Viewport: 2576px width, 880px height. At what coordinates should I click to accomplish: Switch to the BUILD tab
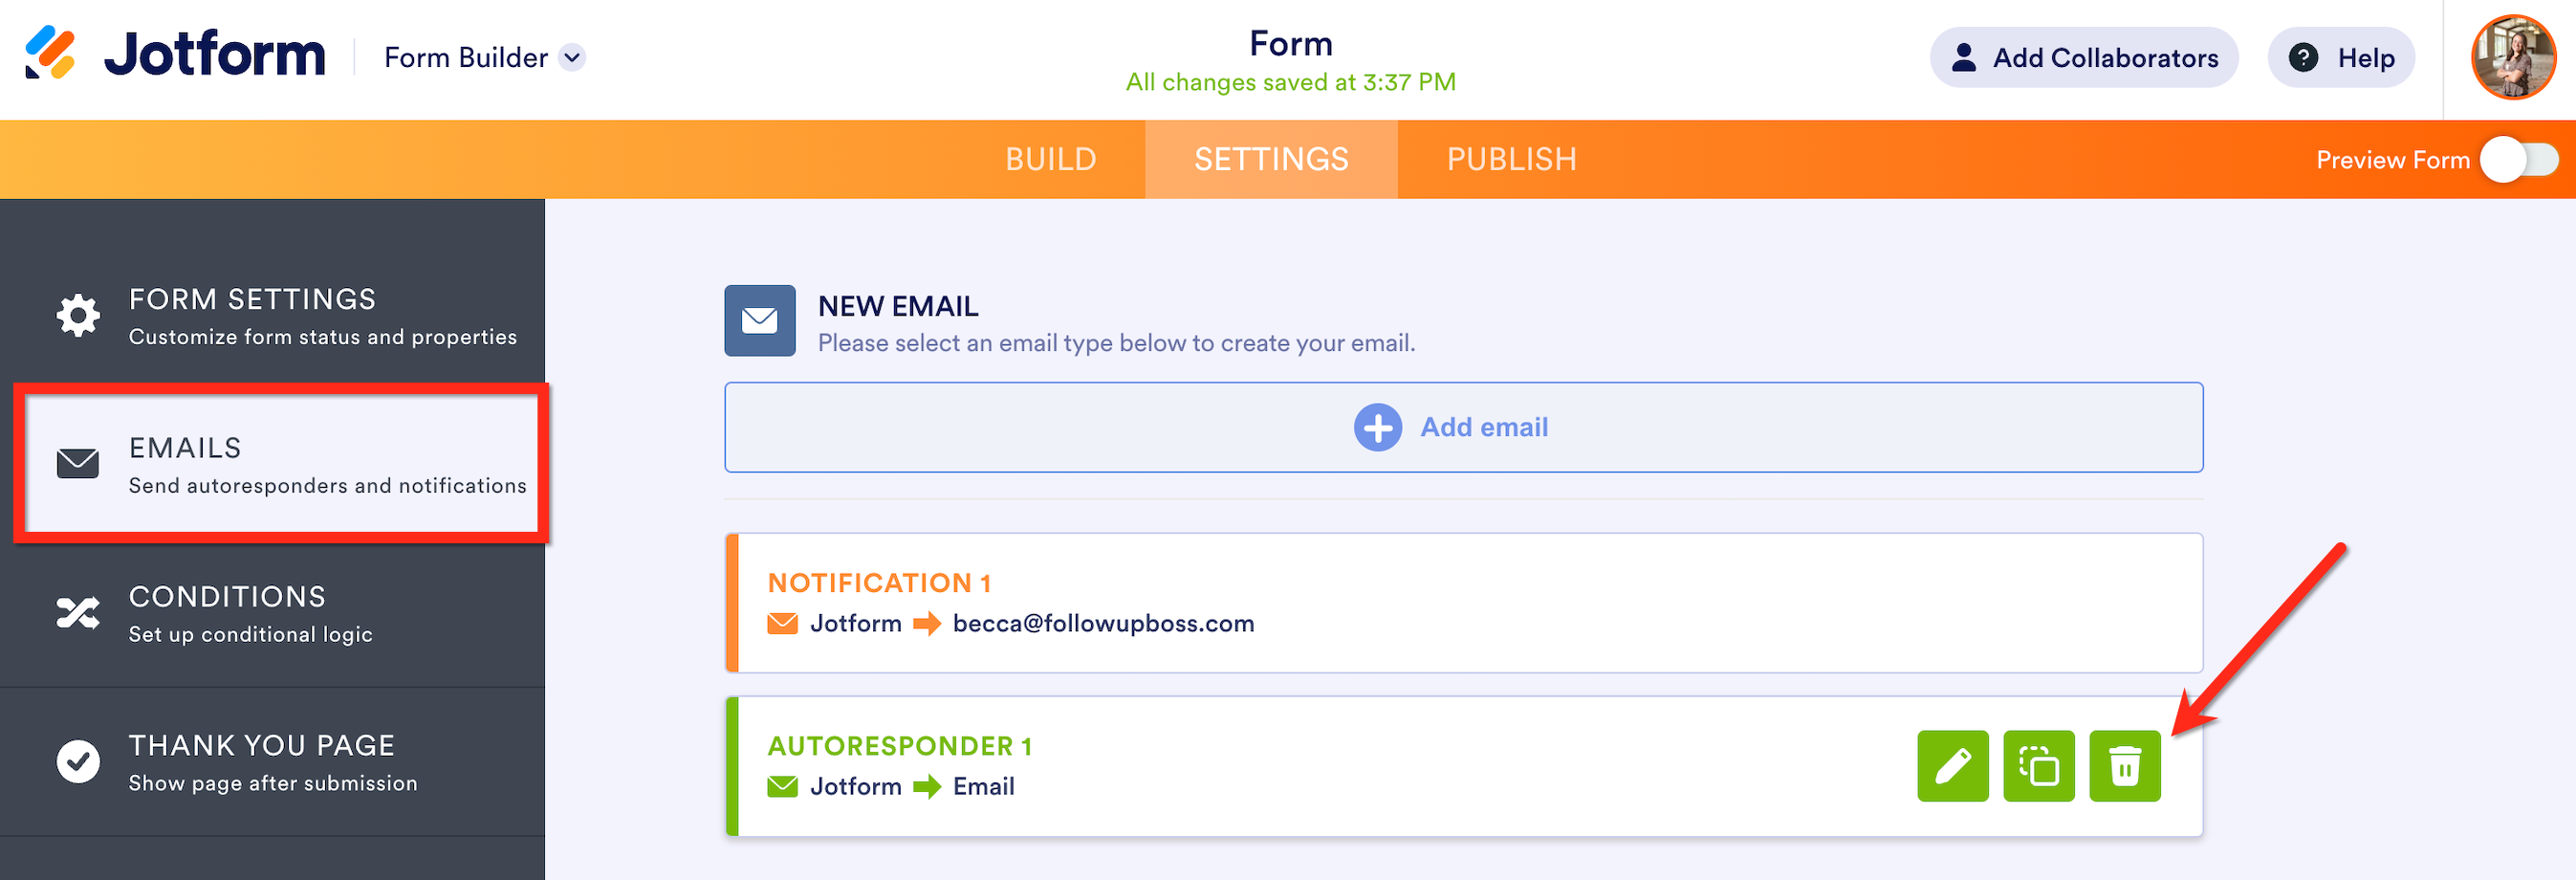(1050, 160)
